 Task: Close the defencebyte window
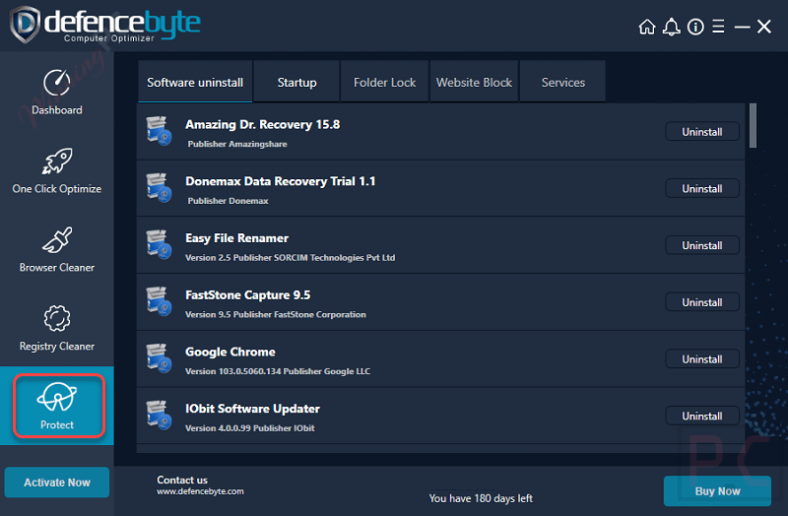[764, 27]
